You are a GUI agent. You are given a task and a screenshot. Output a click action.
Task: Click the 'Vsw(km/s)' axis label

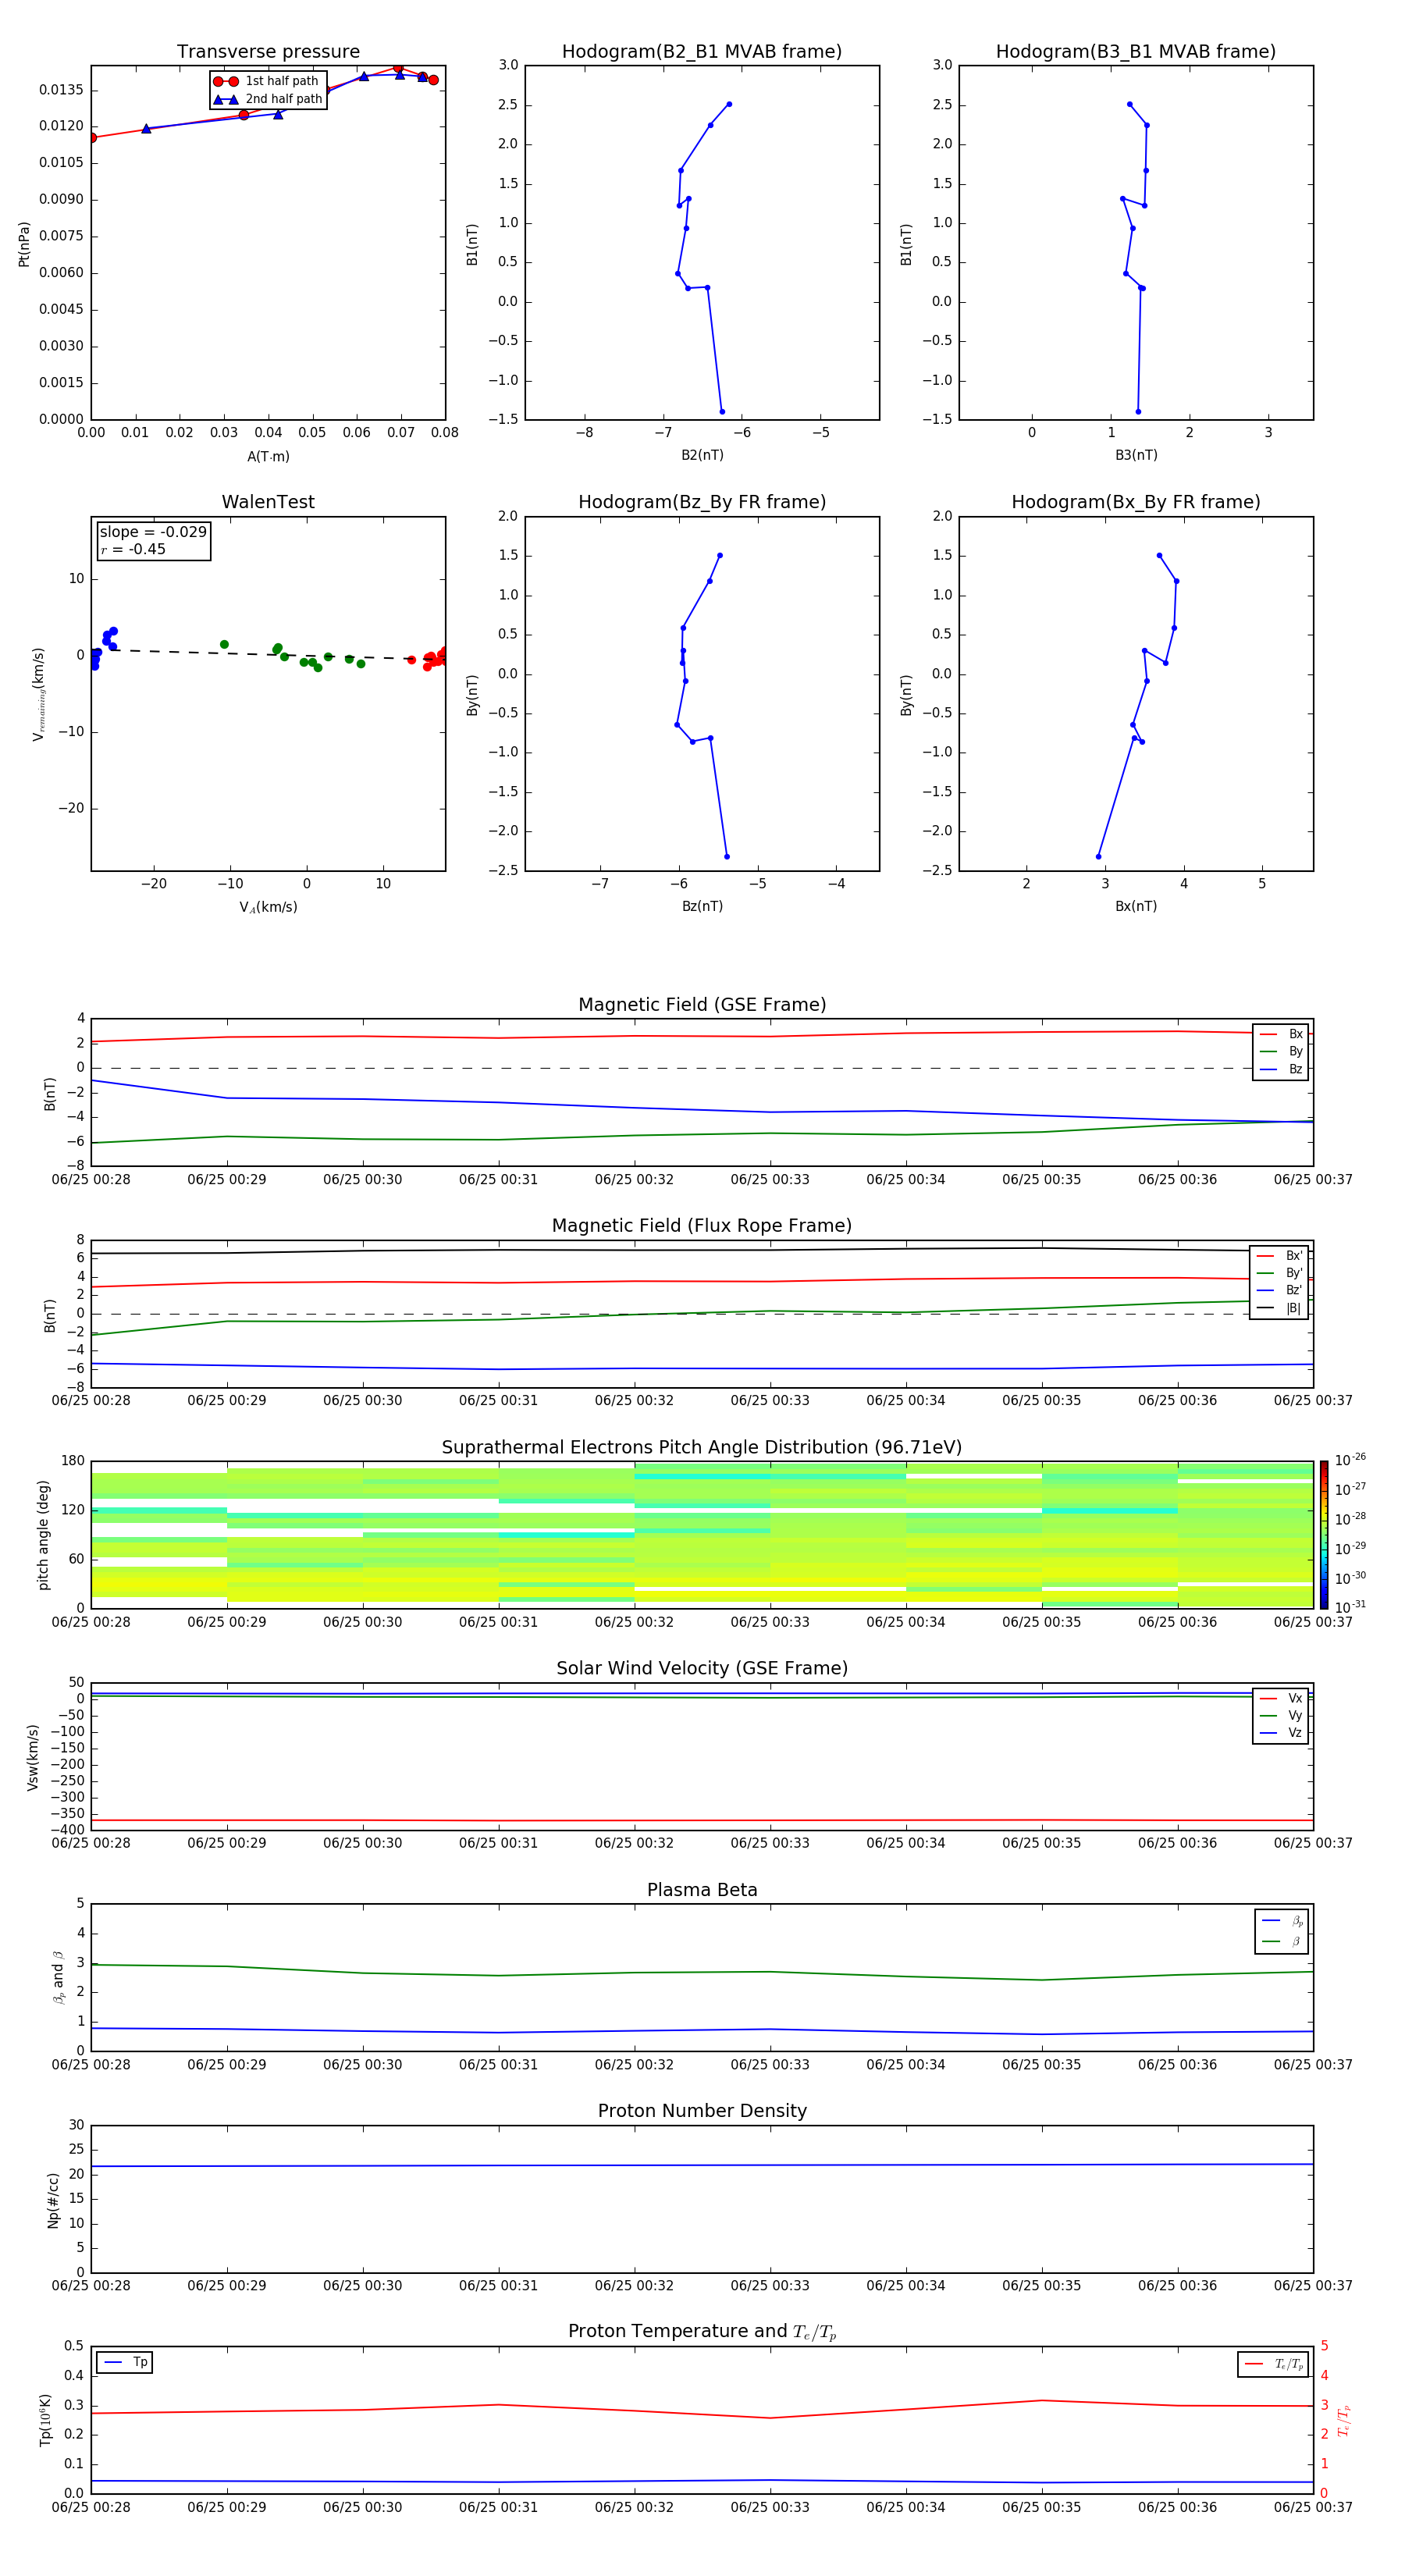pos(33,1757)
